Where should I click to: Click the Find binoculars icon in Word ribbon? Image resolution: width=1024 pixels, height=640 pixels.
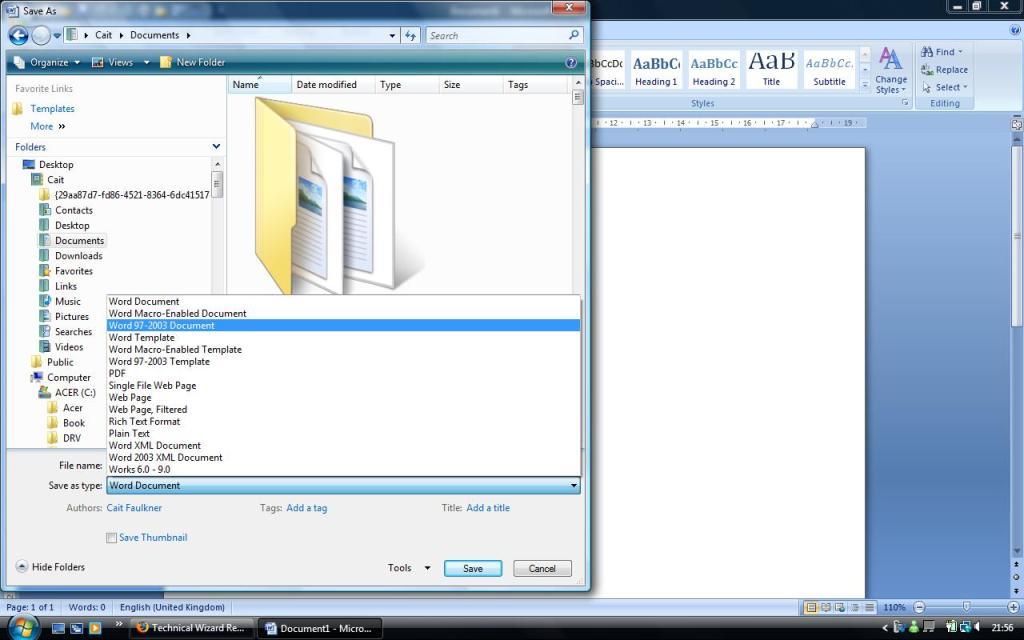coord(927,52)
